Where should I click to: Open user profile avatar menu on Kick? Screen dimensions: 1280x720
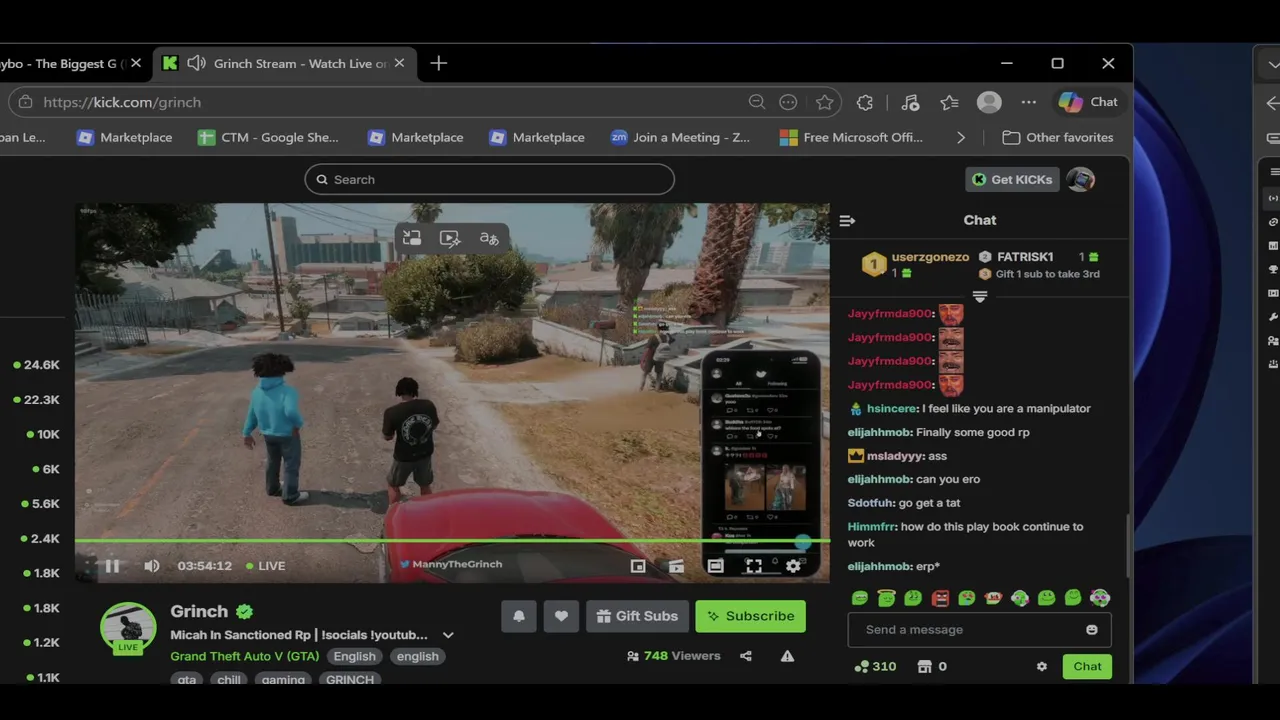(x=1080, y=180)
